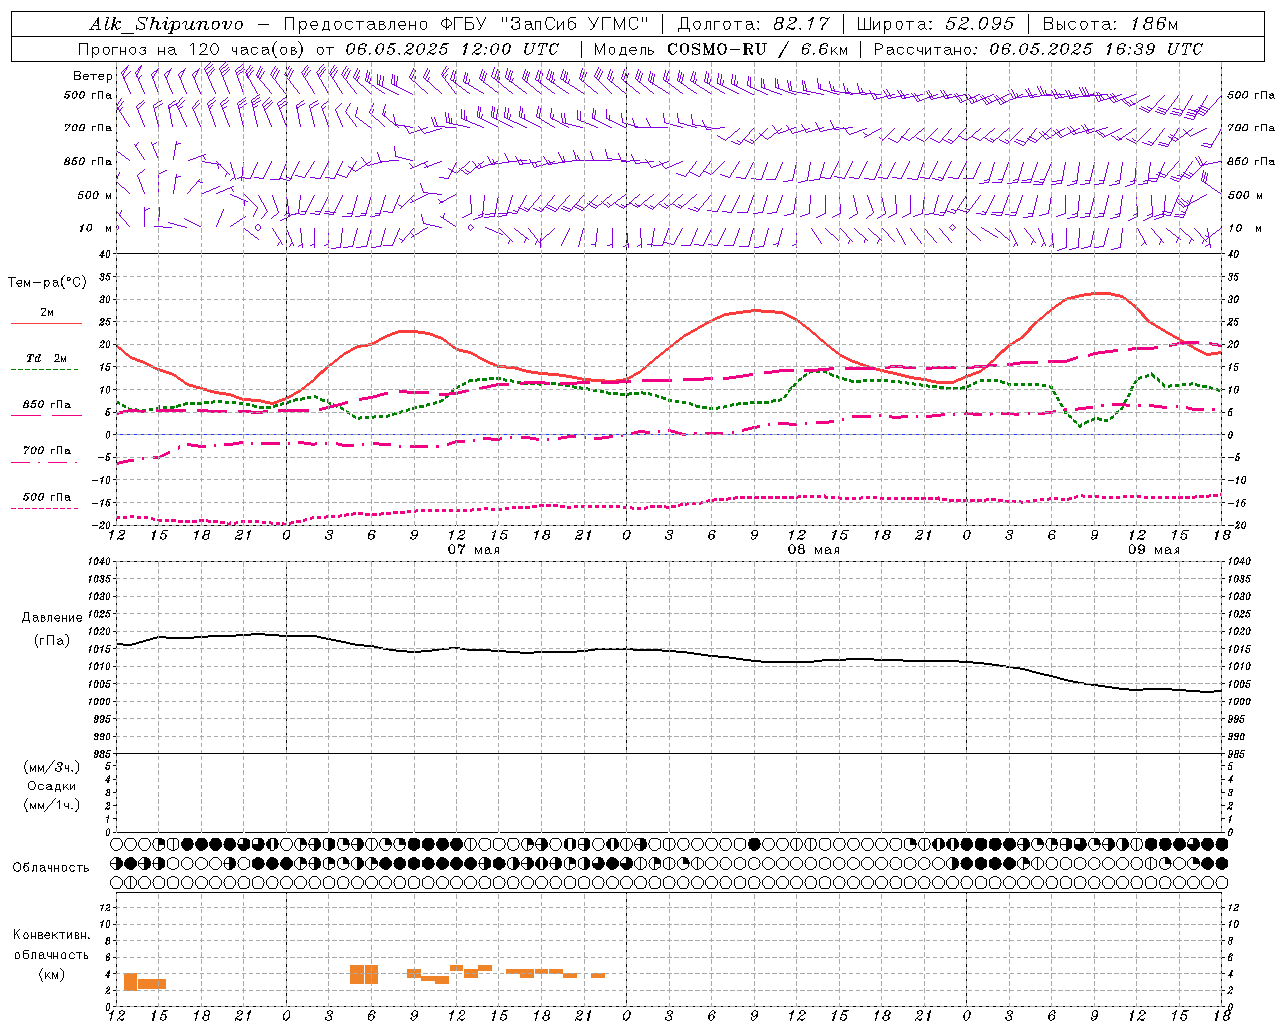Click the dash-dot line sample under legend 700 гПа
Viewport: 1280px width, 1024px height.
point(45,462)
